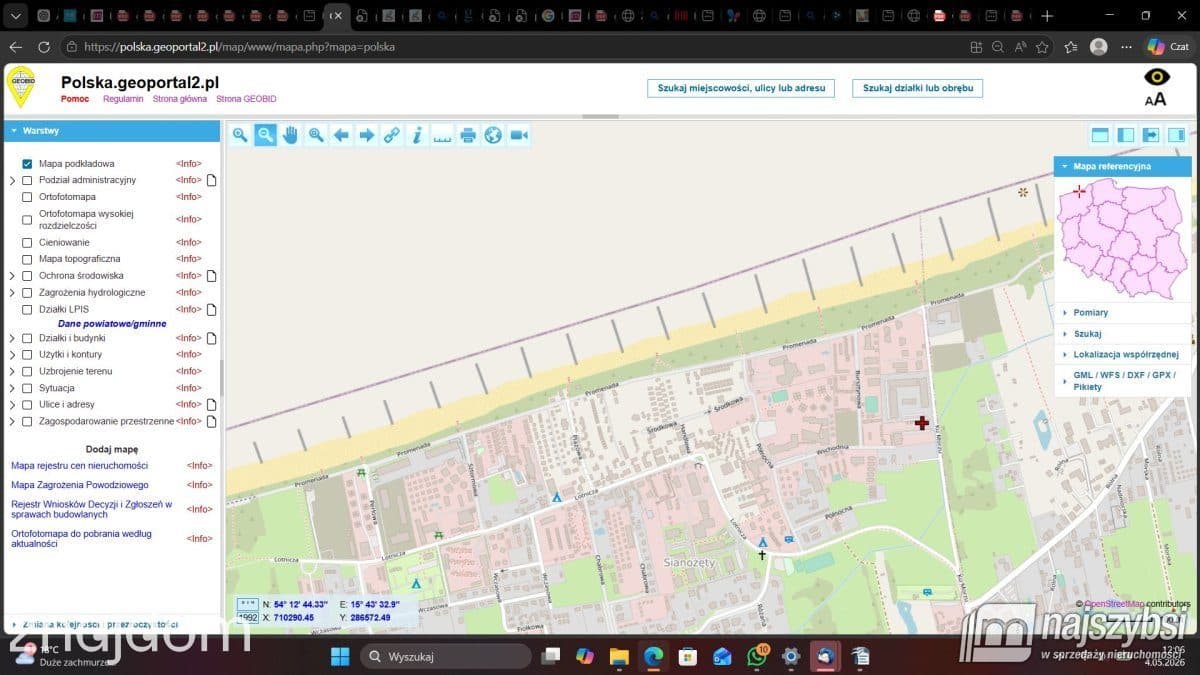Open the Regulamin link
Screen dimensions: 1200x675
[121, 99]
